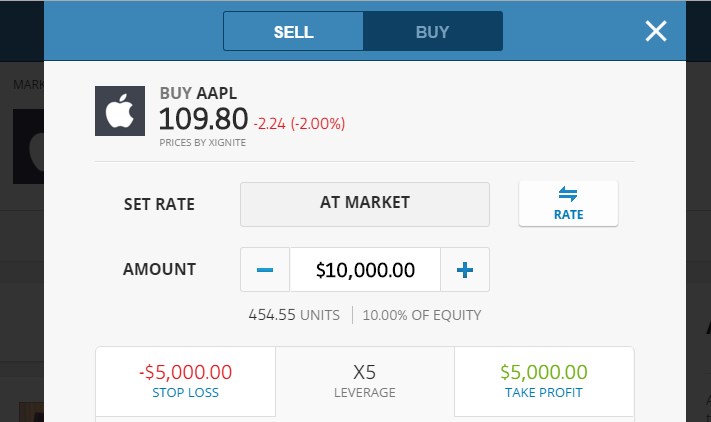Image resolution: width=711 pixels, height=422 pixels.
Task: Click the 454.55 UNITS text
Action: pos(294,315)
